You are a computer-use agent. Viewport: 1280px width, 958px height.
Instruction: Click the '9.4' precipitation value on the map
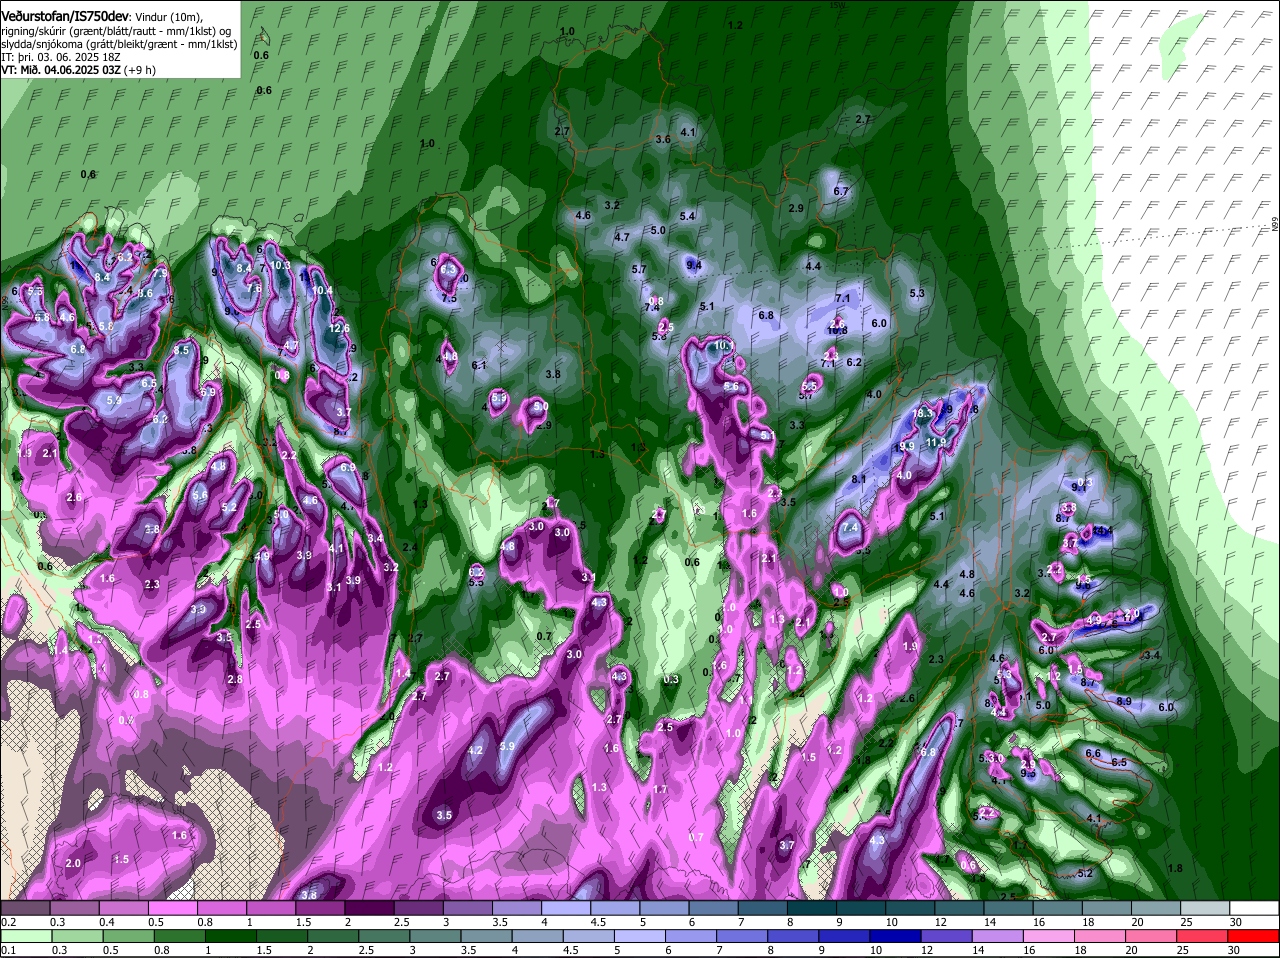pyautogui.click(x=695, y=265)
